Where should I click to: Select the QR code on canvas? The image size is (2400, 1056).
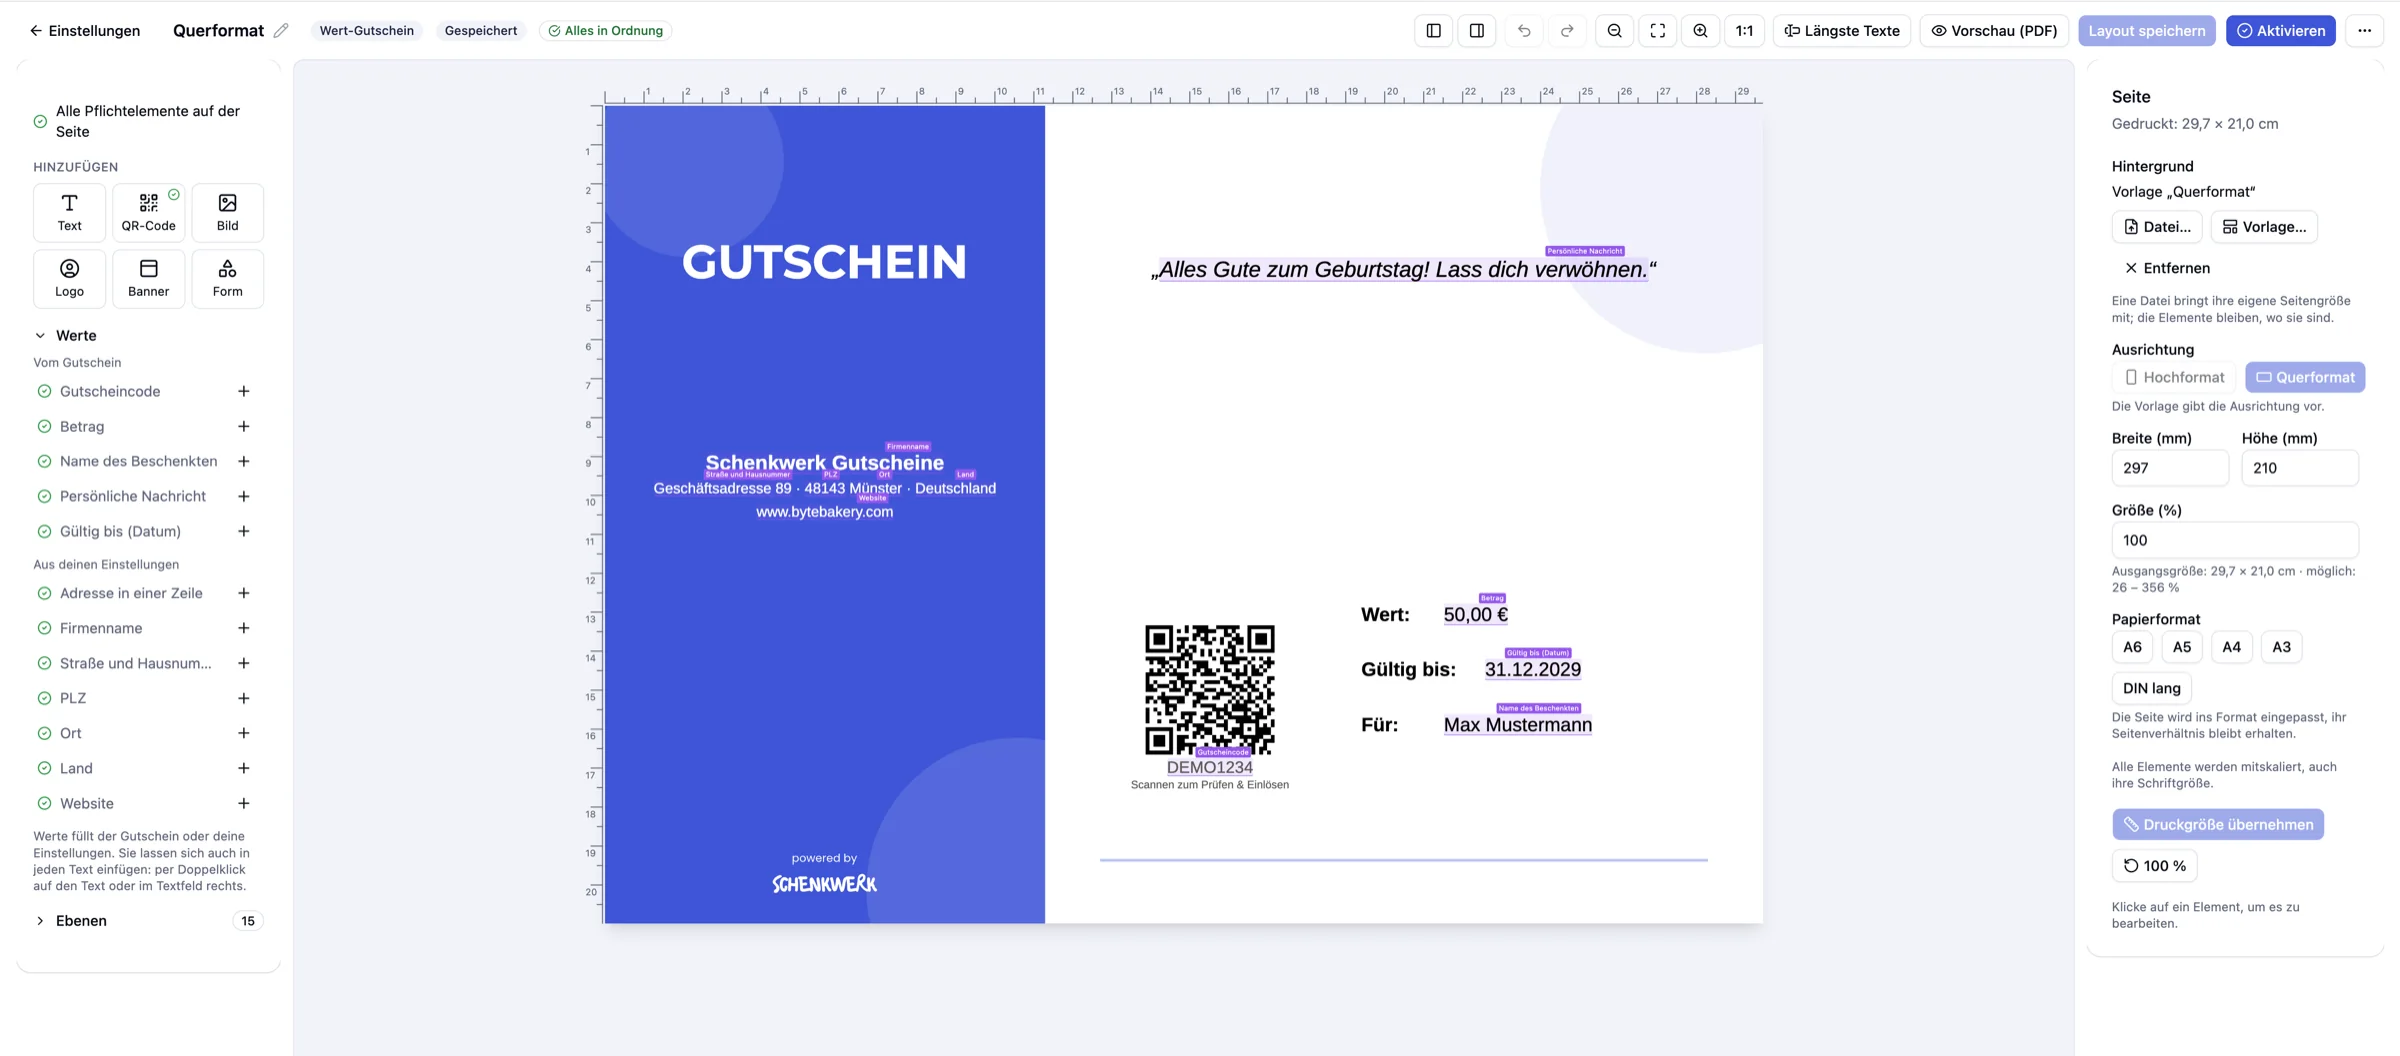click(x=1210, y=690)
